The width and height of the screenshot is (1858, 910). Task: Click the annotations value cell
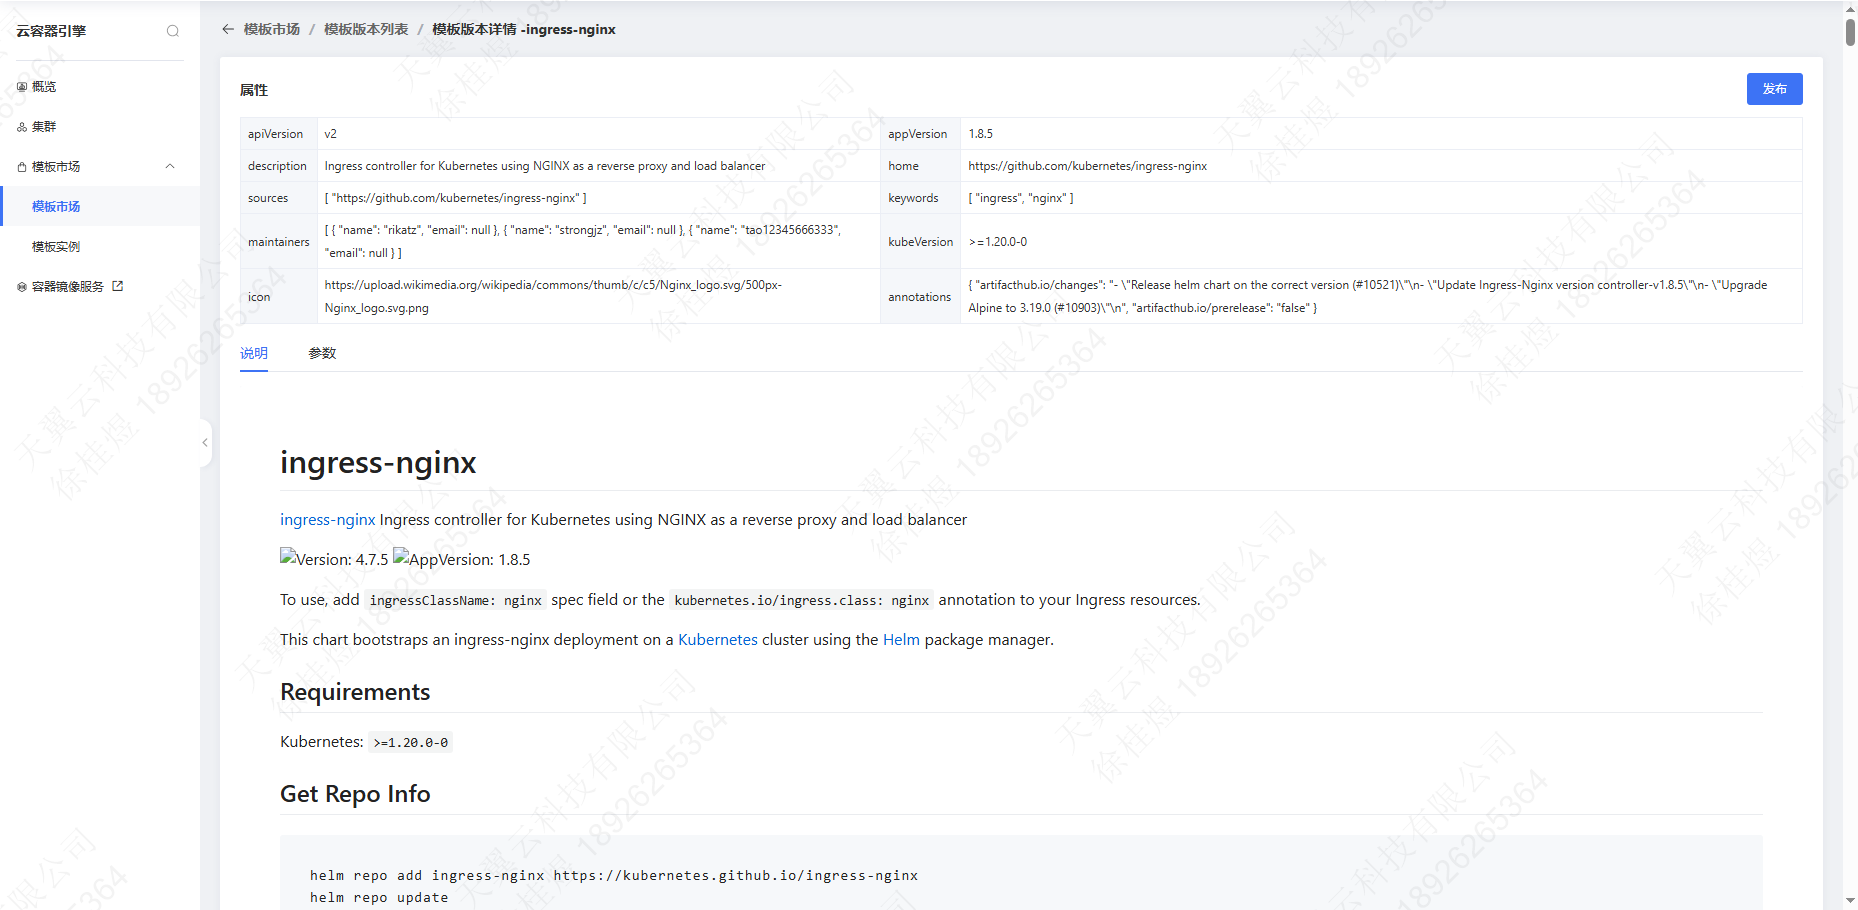tap(1381, 296)
